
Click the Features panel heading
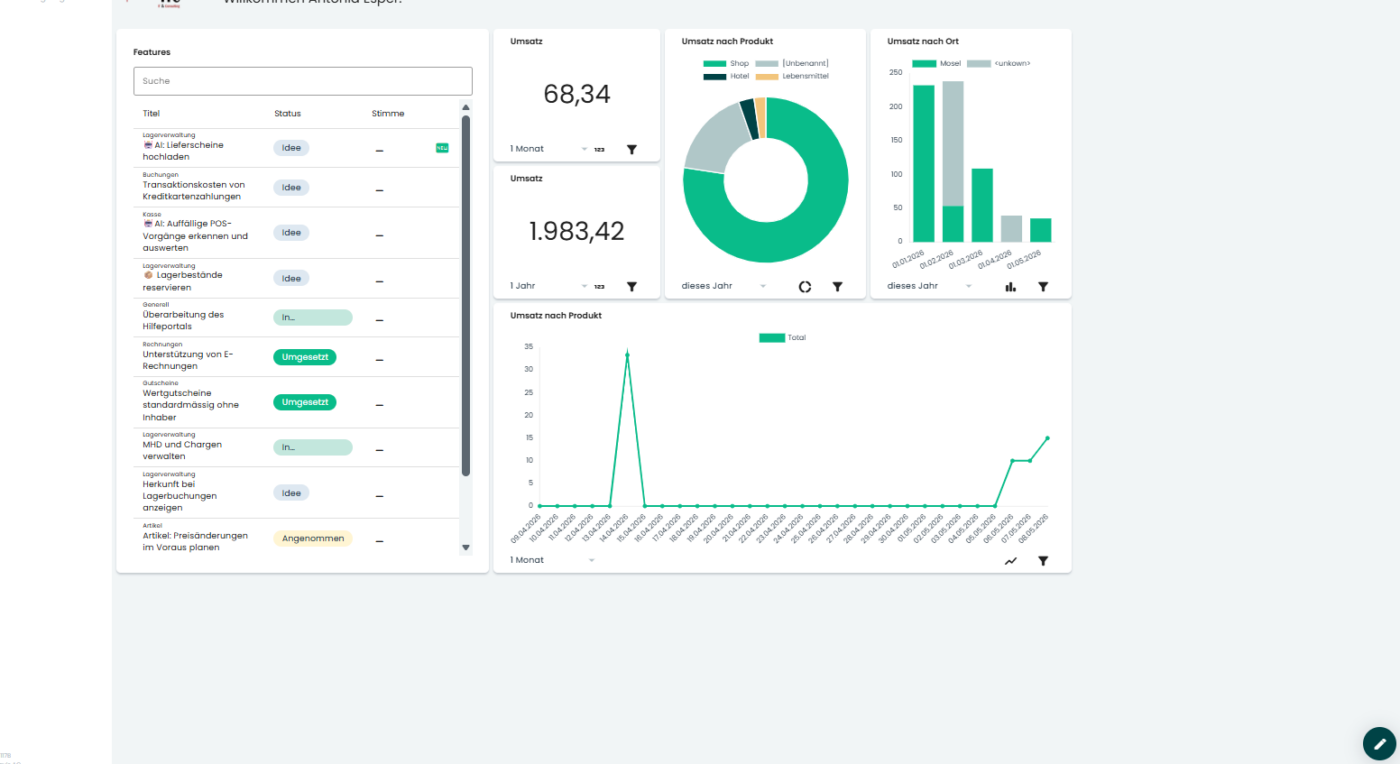tap(152, 52)
